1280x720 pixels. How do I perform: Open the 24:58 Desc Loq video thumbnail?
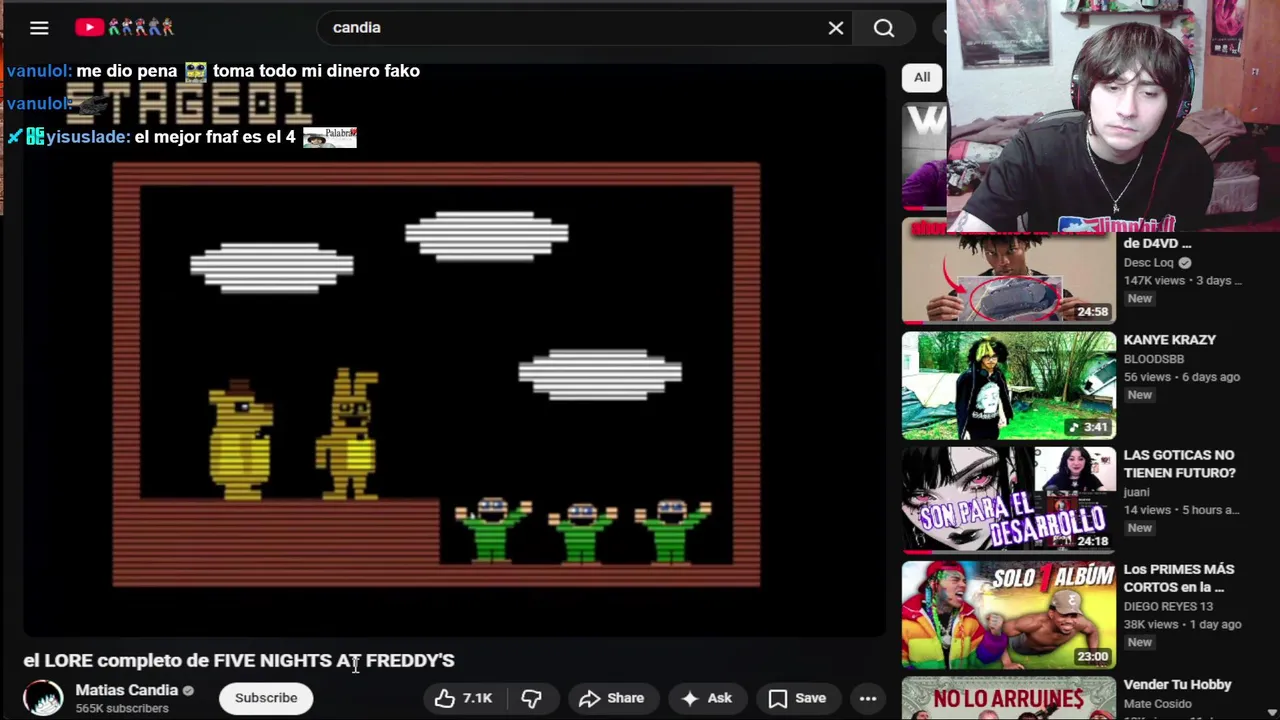[1008, 271]
